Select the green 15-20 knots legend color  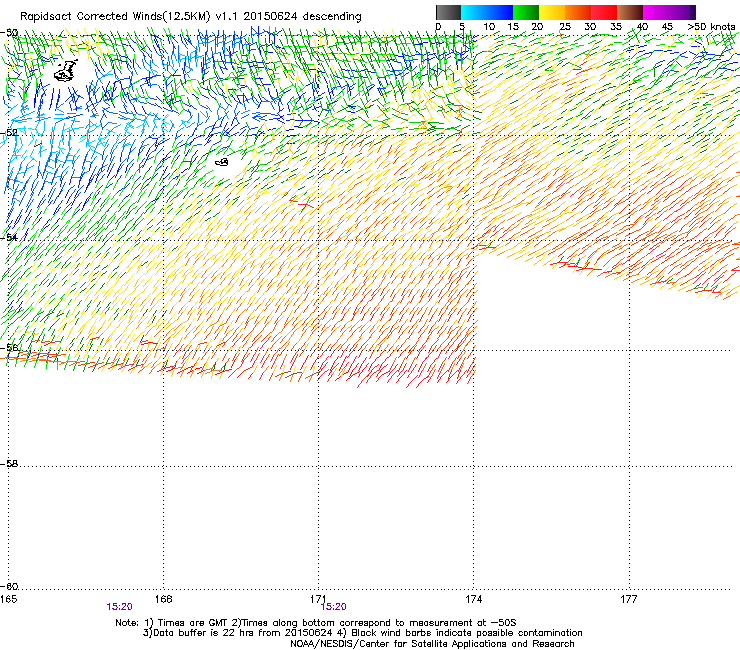(x=526, y=12)
